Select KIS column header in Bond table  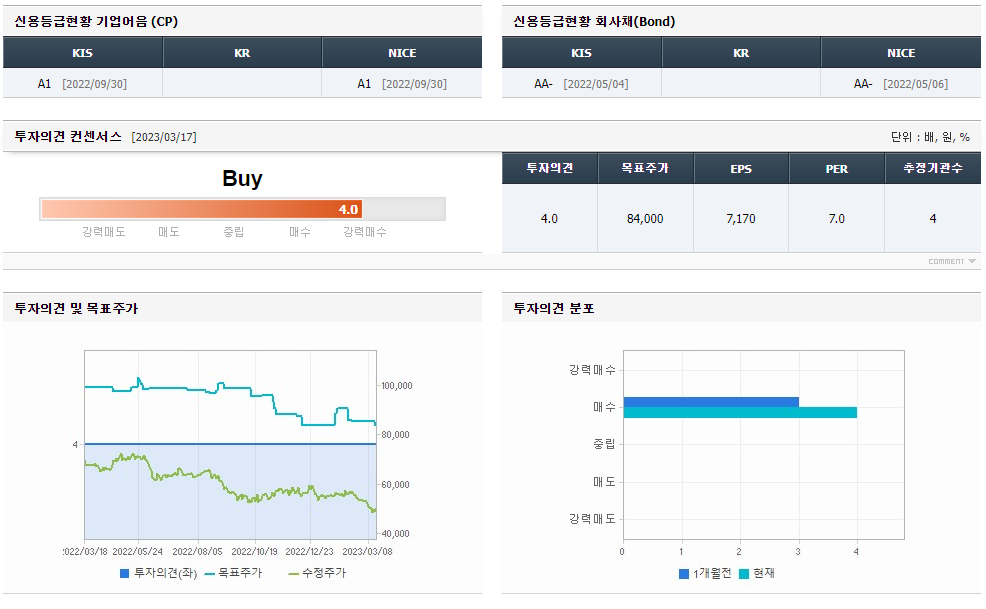(x=581, y=53)
